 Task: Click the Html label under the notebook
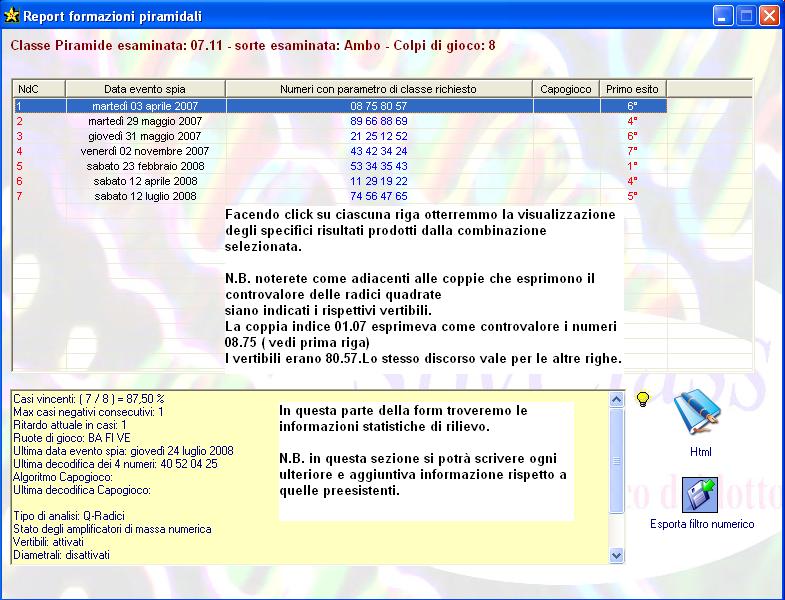700,452
